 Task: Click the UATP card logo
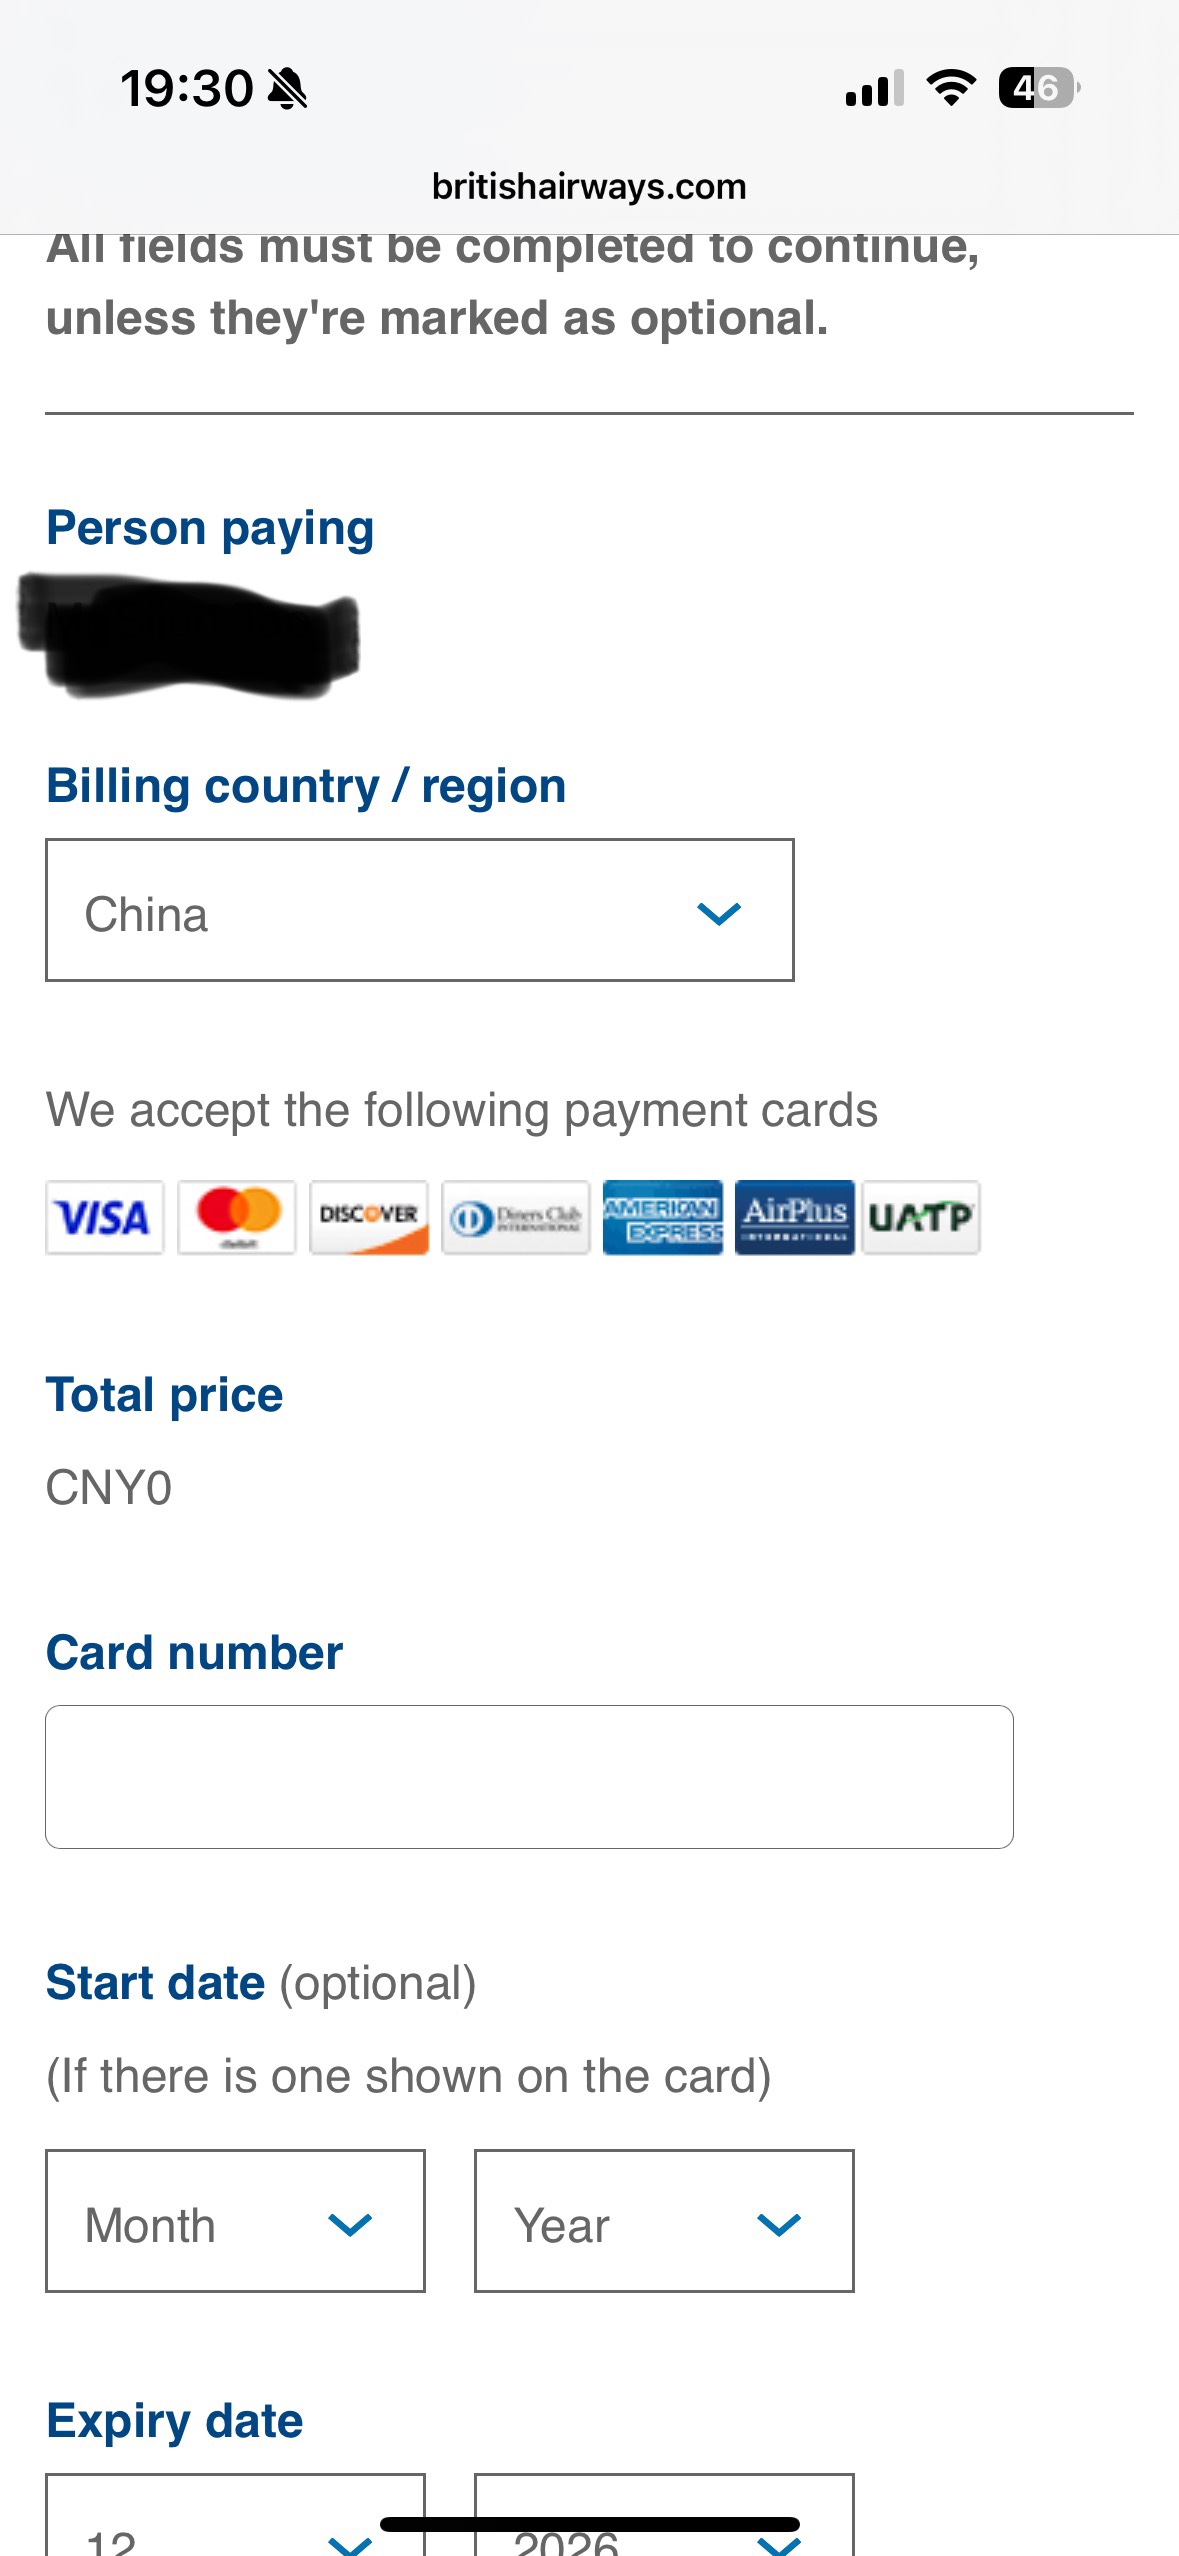(x=921, y=1217)
